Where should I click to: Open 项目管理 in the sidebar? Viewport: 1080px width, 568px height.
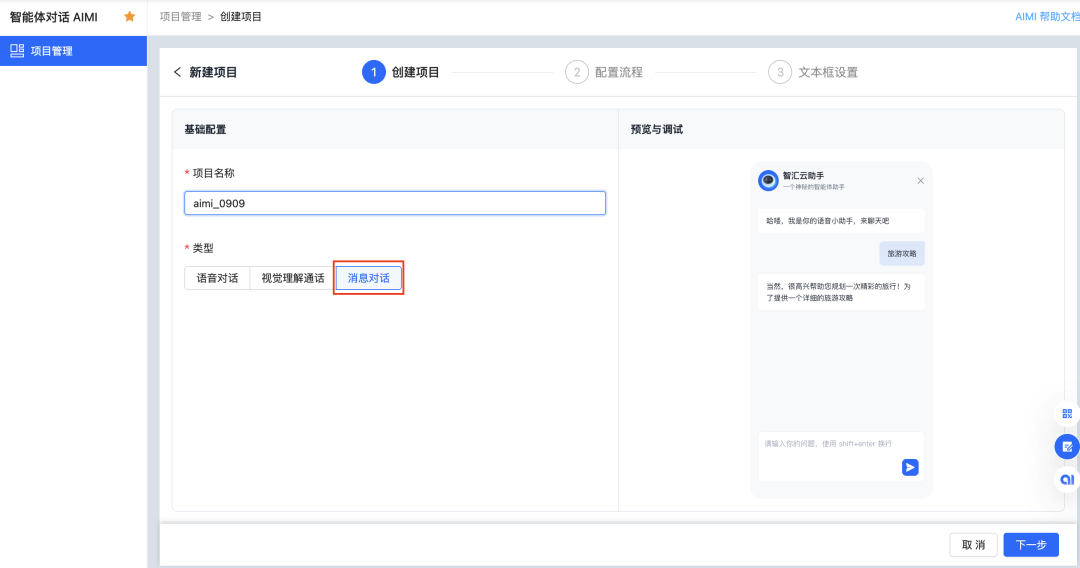tap(73, 51)
